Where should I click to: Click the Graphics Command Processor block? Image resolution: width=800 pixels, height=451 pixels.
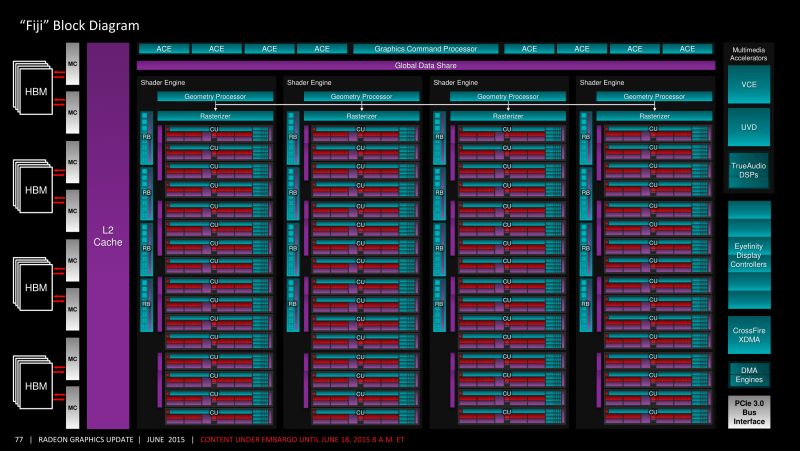tap(426, 48)
